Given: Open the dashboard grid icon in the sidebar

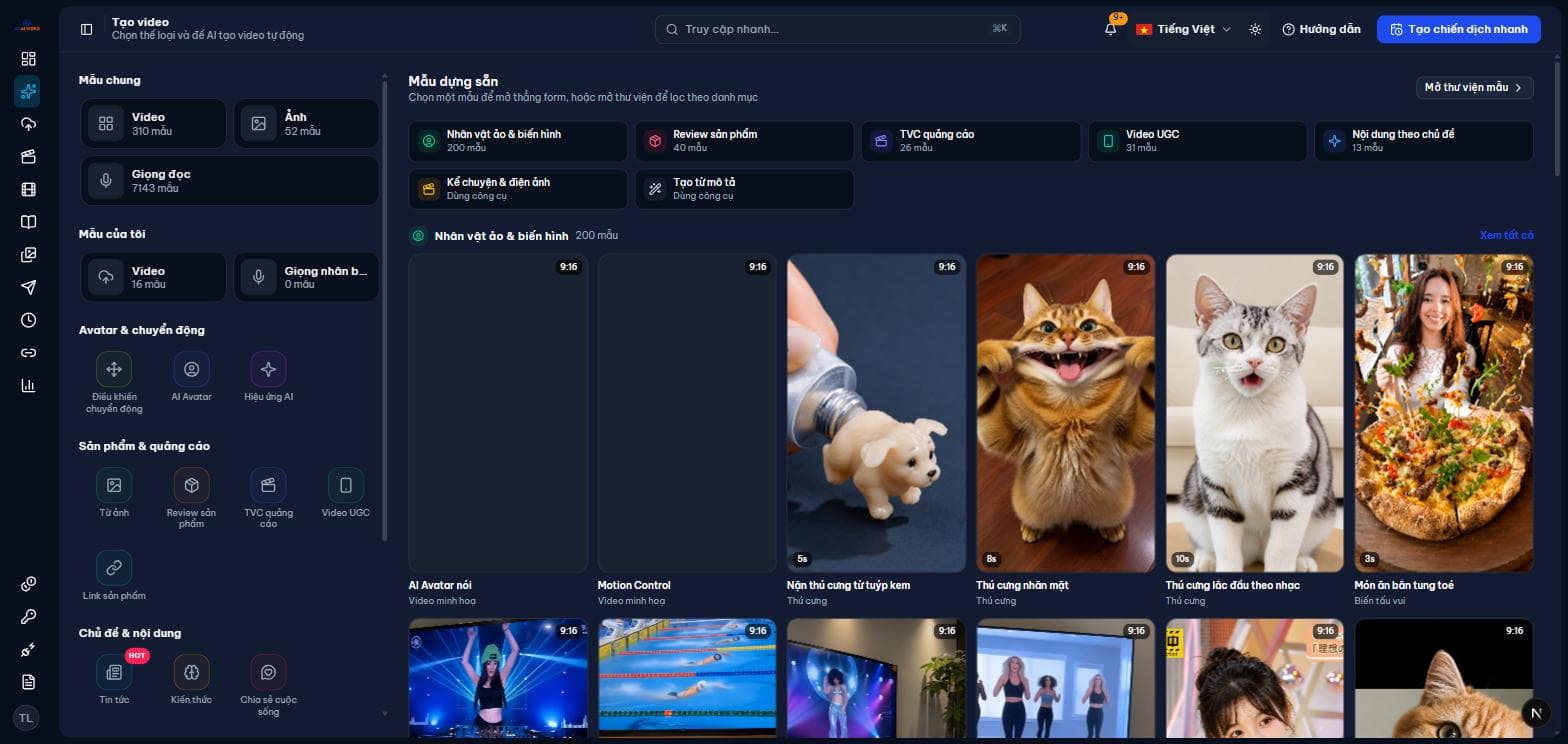Looking at the screenshot, I should coord(28,59).
